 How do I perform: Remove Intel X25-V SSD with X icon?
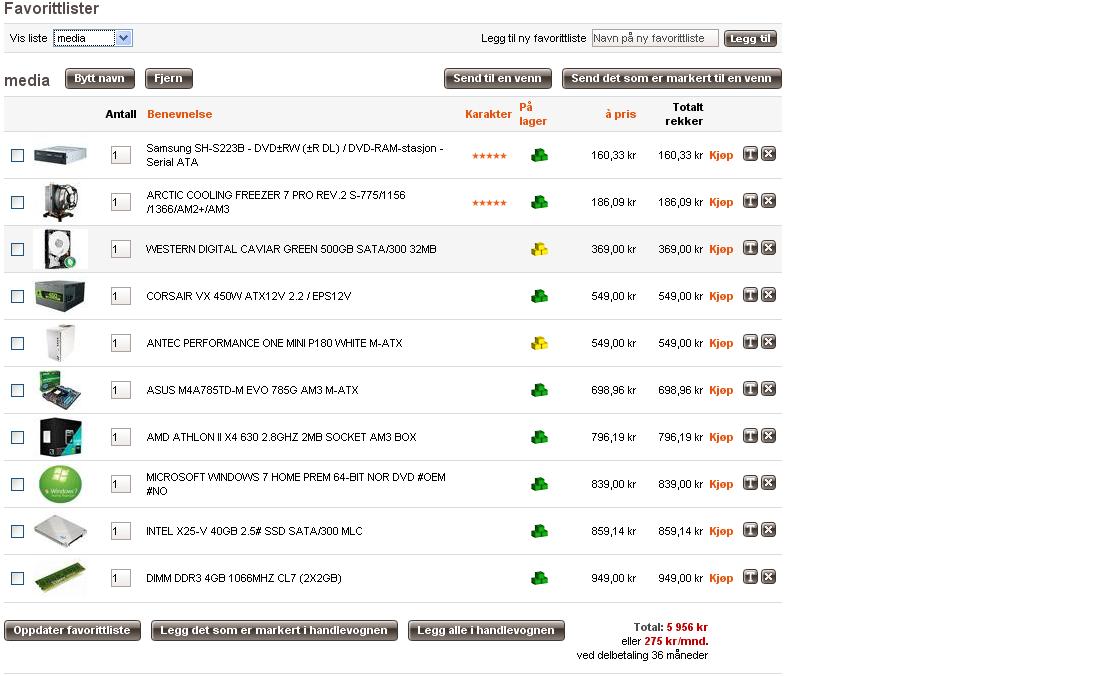(768, 530)
